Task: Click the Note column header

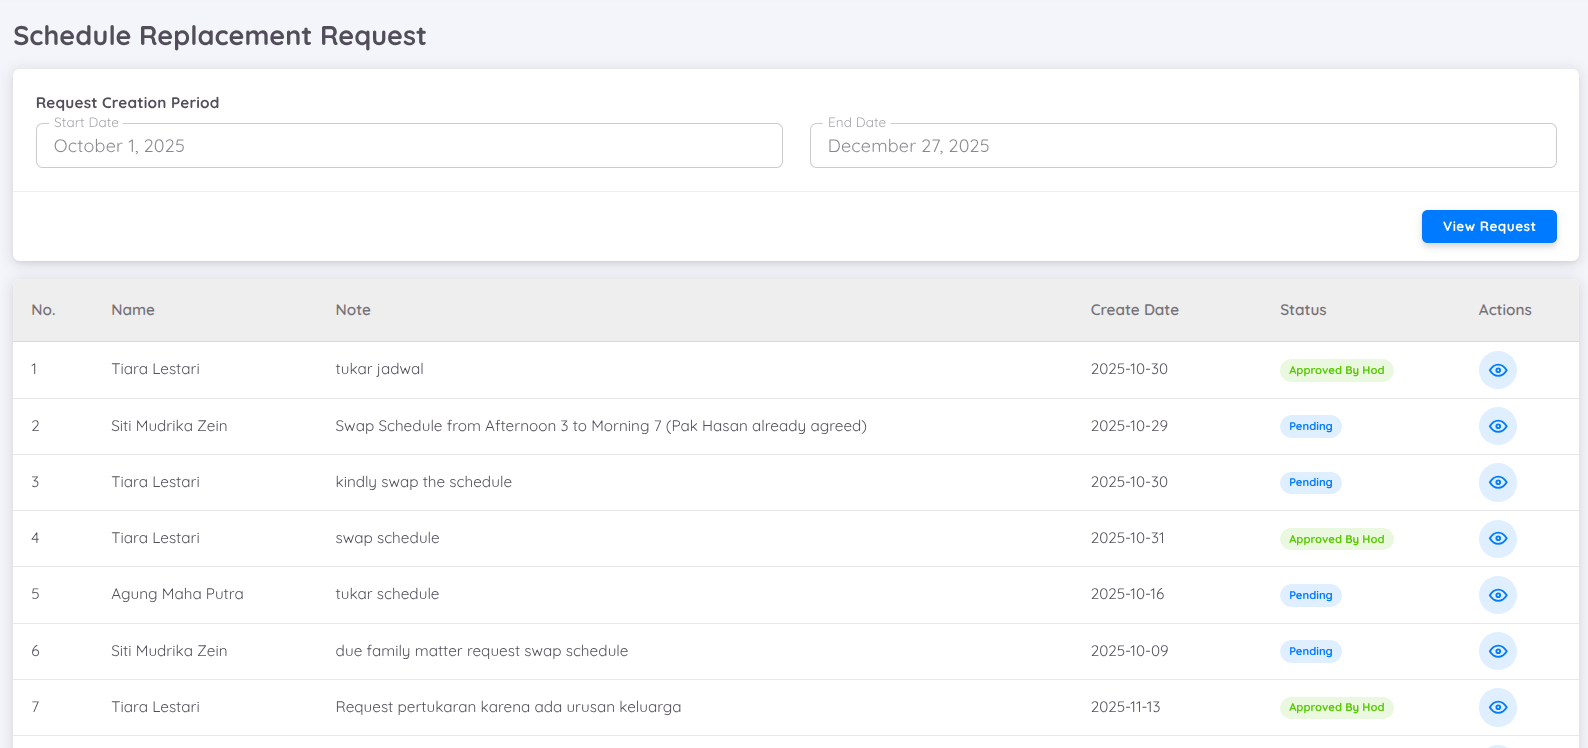Action: click(x=353, y=310)
